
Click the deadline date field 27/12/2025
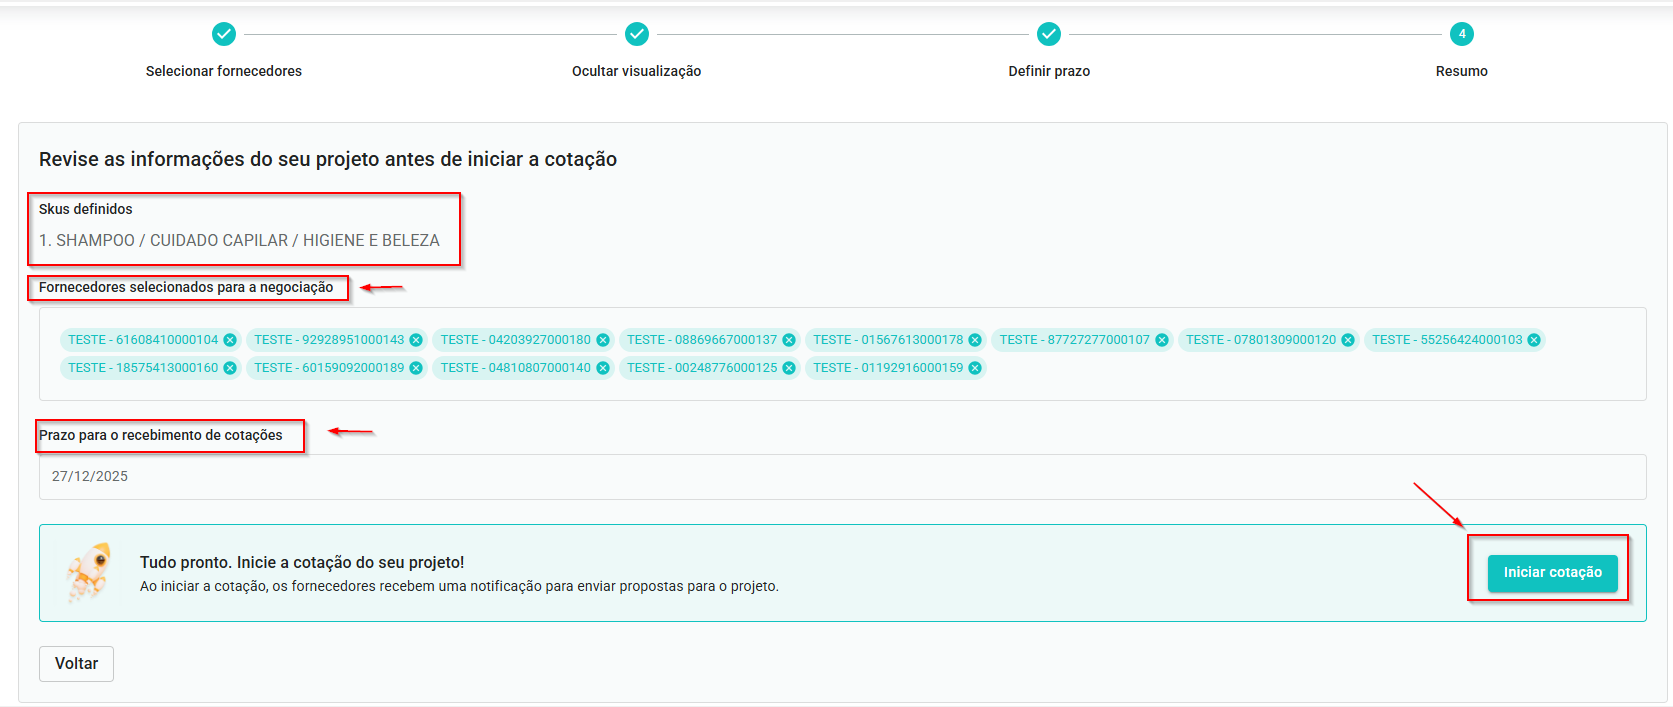coord(842,477)
